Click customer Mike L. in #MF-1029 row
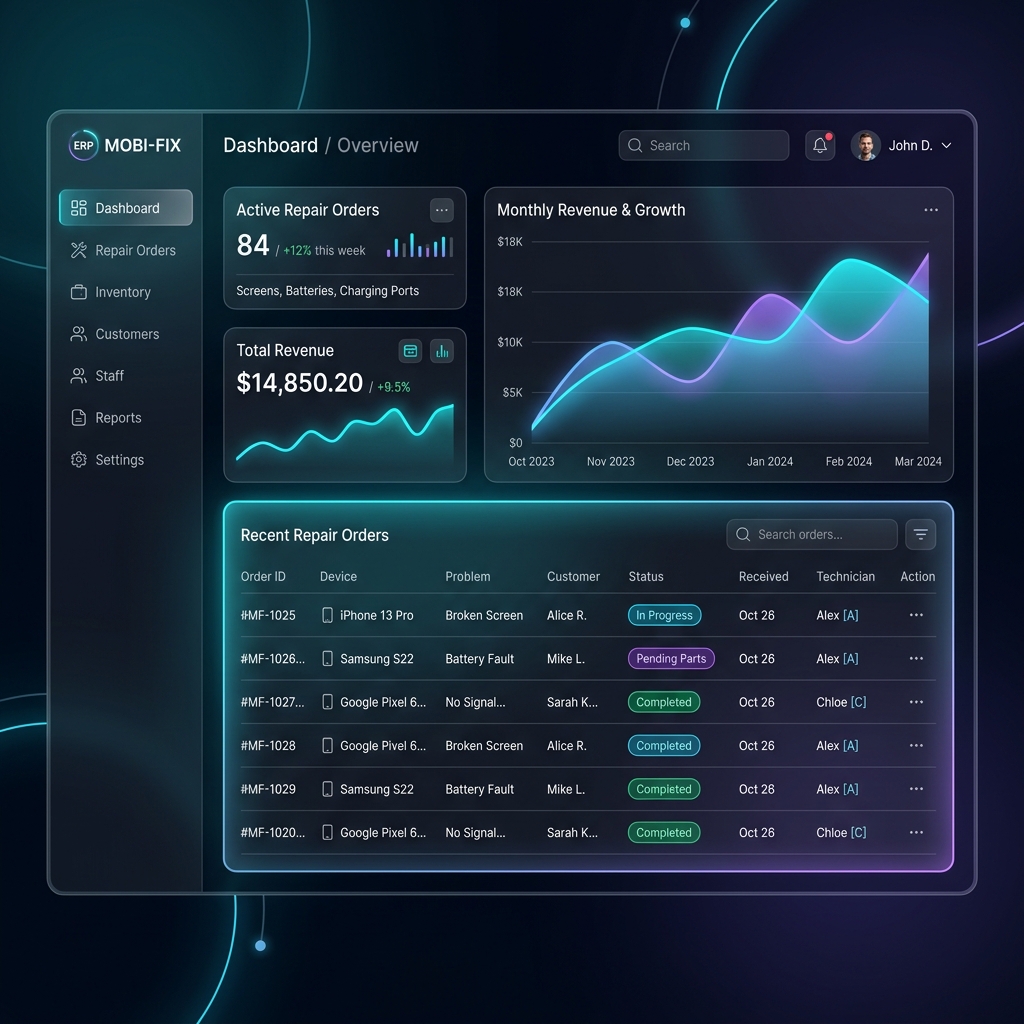Screen dimensions: 1024x1024 566,789
